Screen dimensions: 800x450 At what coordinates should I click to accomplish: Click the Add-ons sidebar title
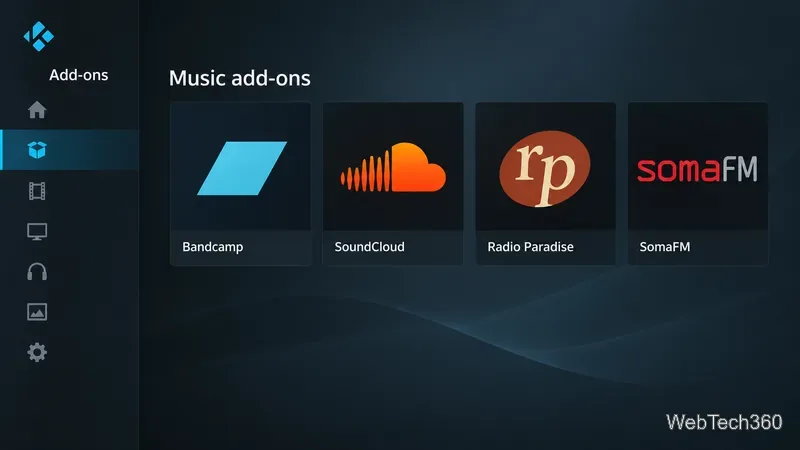(79, 75)
